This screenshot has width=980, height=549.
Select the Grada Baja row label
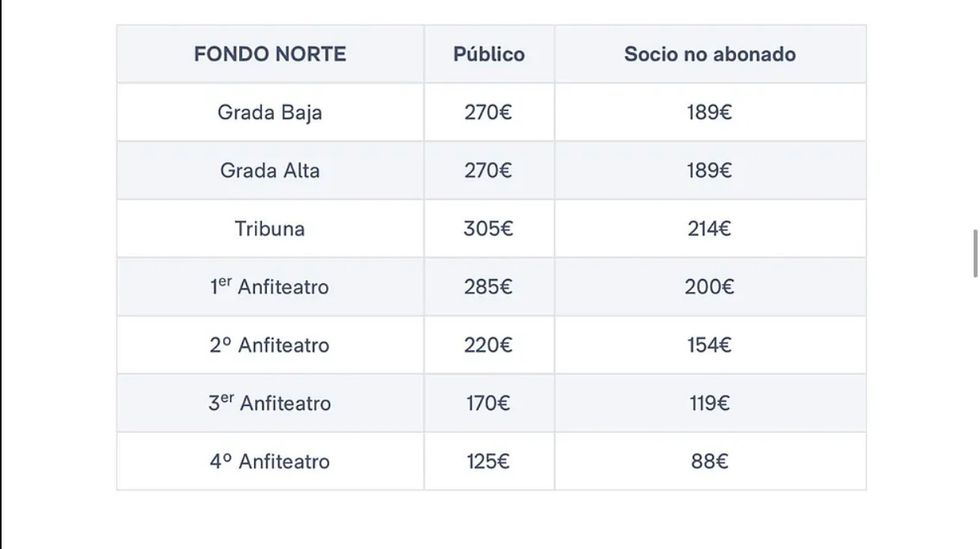point(270,112)
